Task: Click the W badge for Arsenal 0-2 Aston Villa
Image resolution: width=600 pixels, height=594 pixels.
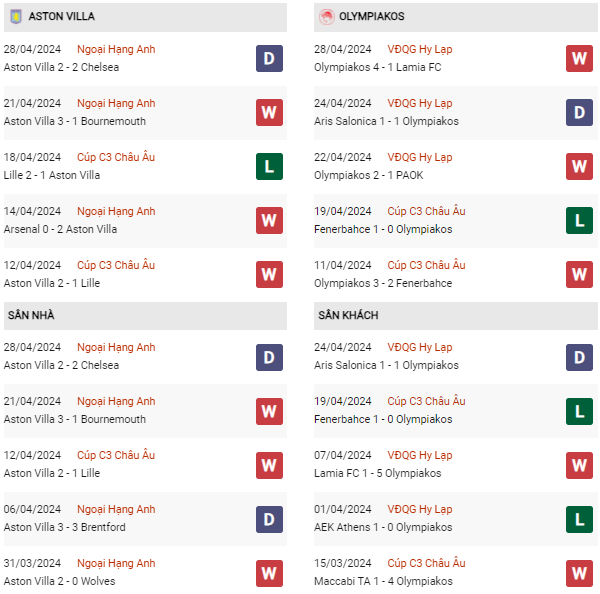Action: (x=269, y=220)
